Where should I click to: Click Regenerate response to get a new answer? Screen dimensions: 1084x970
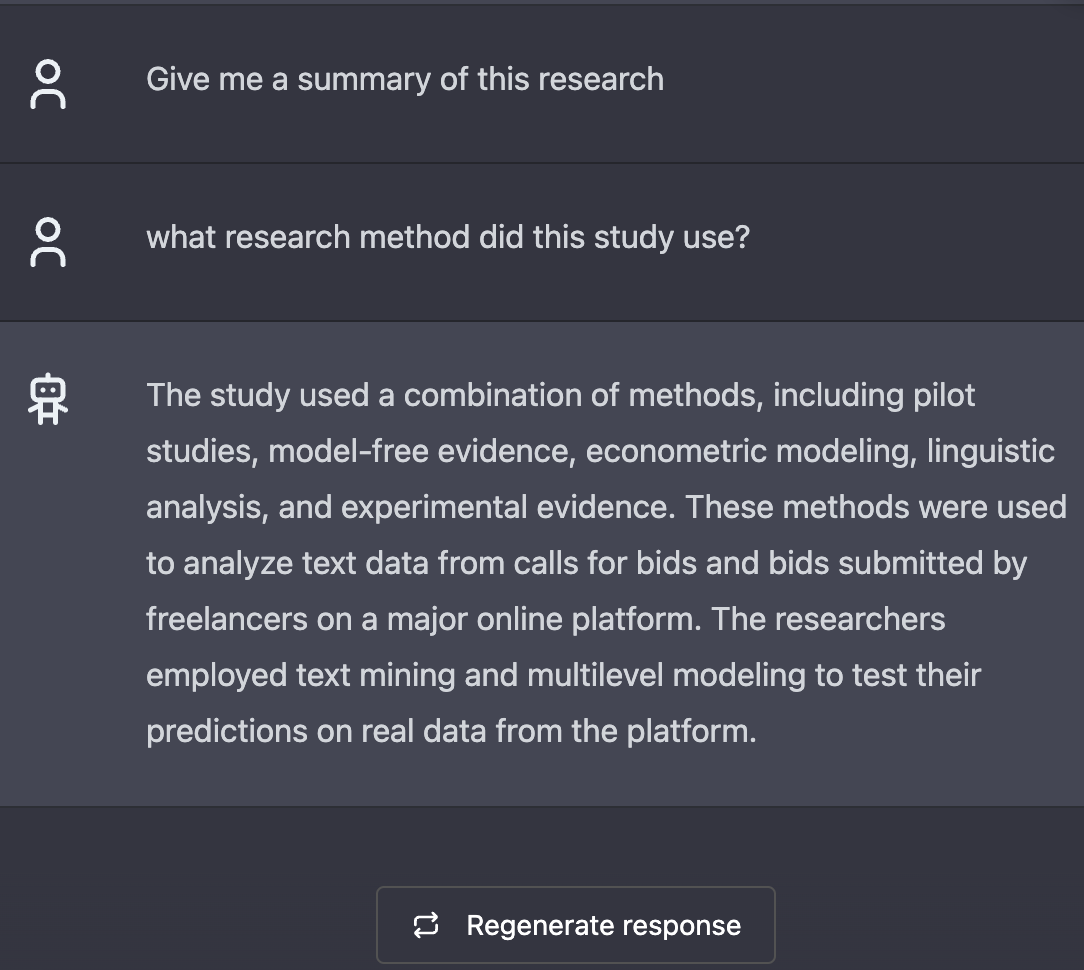(576, 925)
